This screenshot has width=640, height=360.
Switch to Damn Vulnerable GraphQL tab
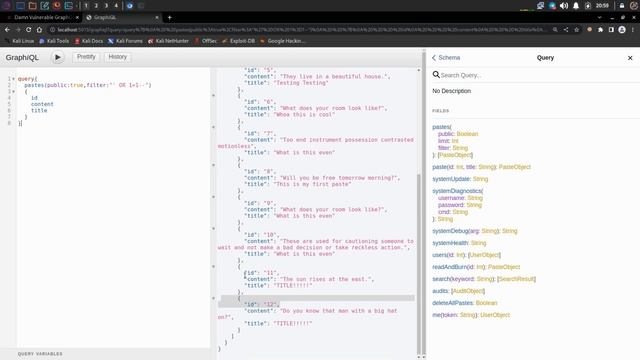[41, 18]
